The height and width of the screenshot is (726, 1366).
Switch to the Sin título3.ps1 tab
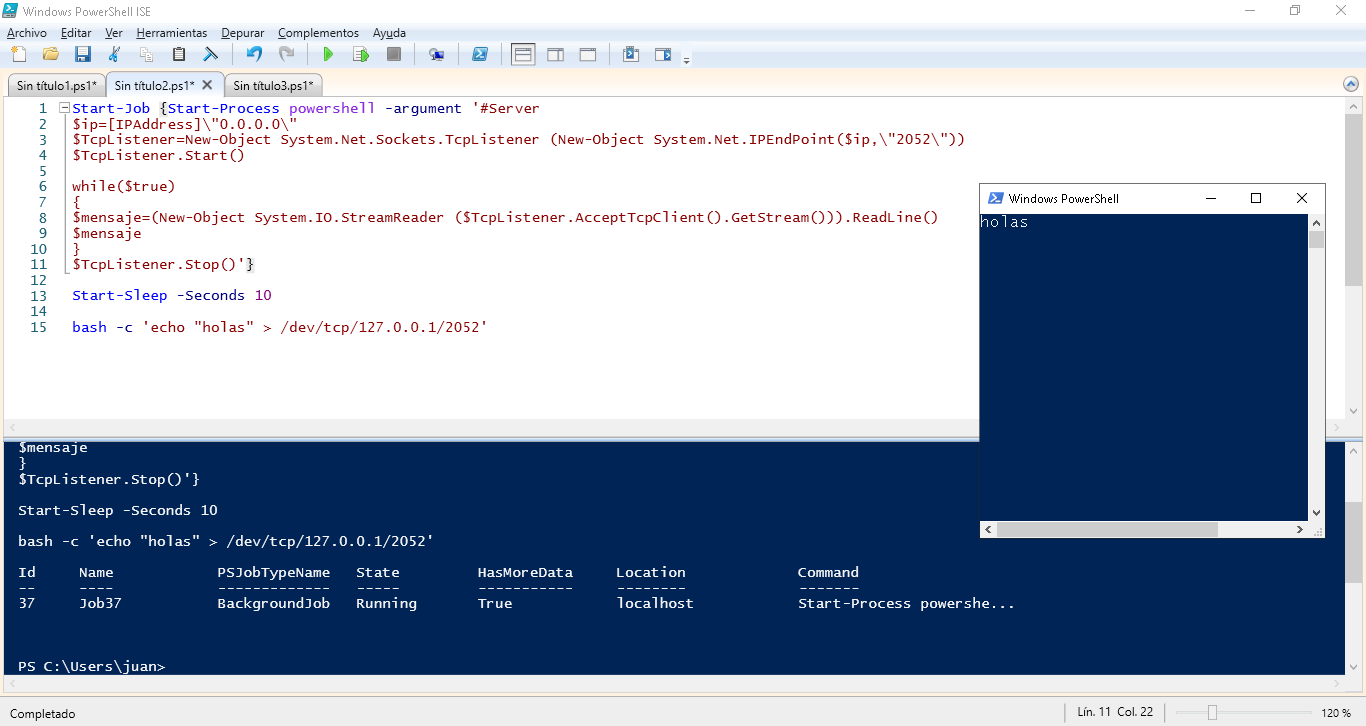coord(273,86)
